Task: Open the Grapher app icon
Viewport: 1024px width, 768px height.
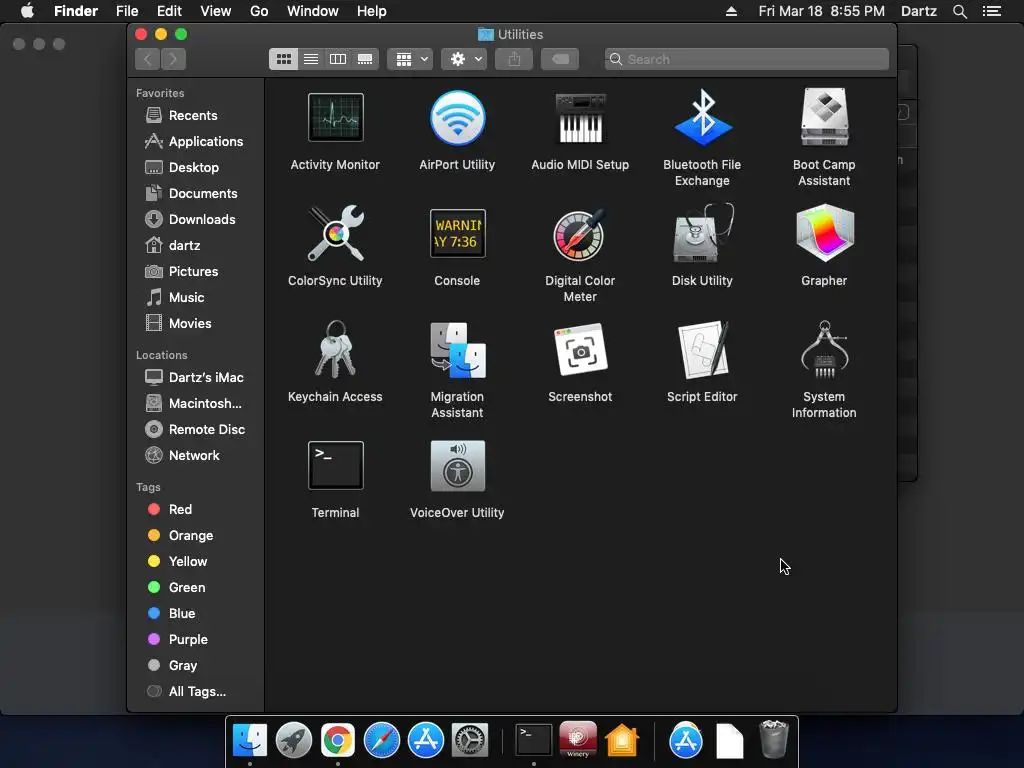Action: 824,233
